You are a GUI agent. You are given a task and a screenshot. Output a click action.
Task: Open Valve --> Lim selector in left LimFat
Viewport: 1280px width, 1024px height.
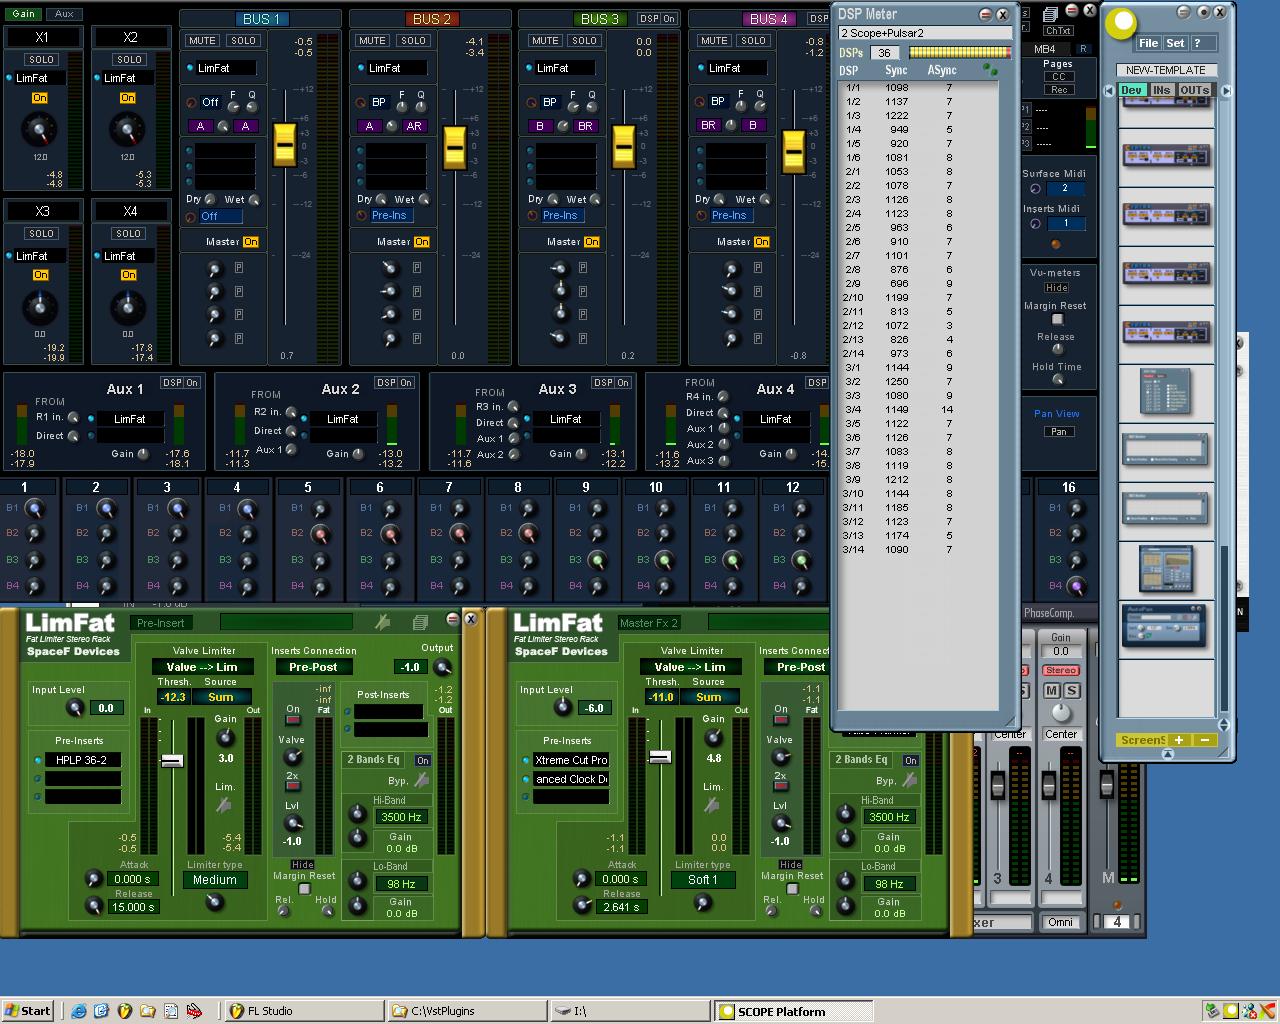coord(202,667)
